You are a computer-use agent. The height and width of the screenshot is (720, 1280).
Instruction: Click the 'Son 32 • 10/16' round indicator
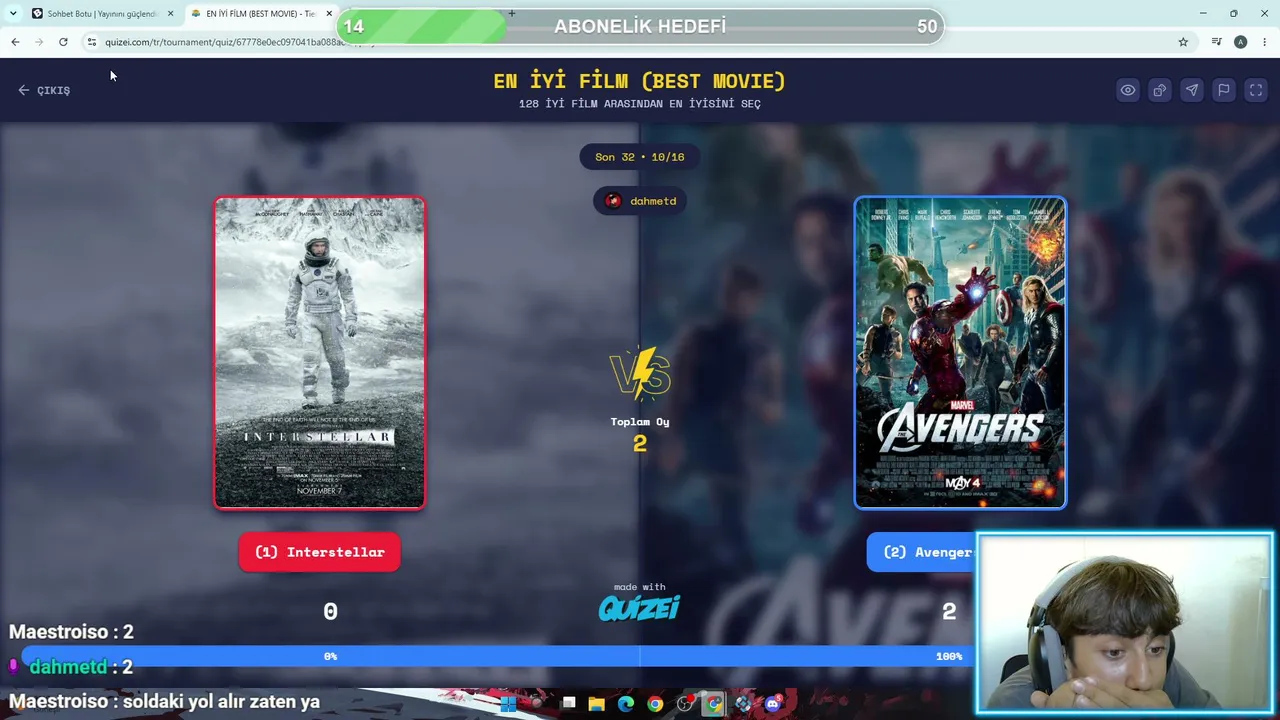[640, 157]
